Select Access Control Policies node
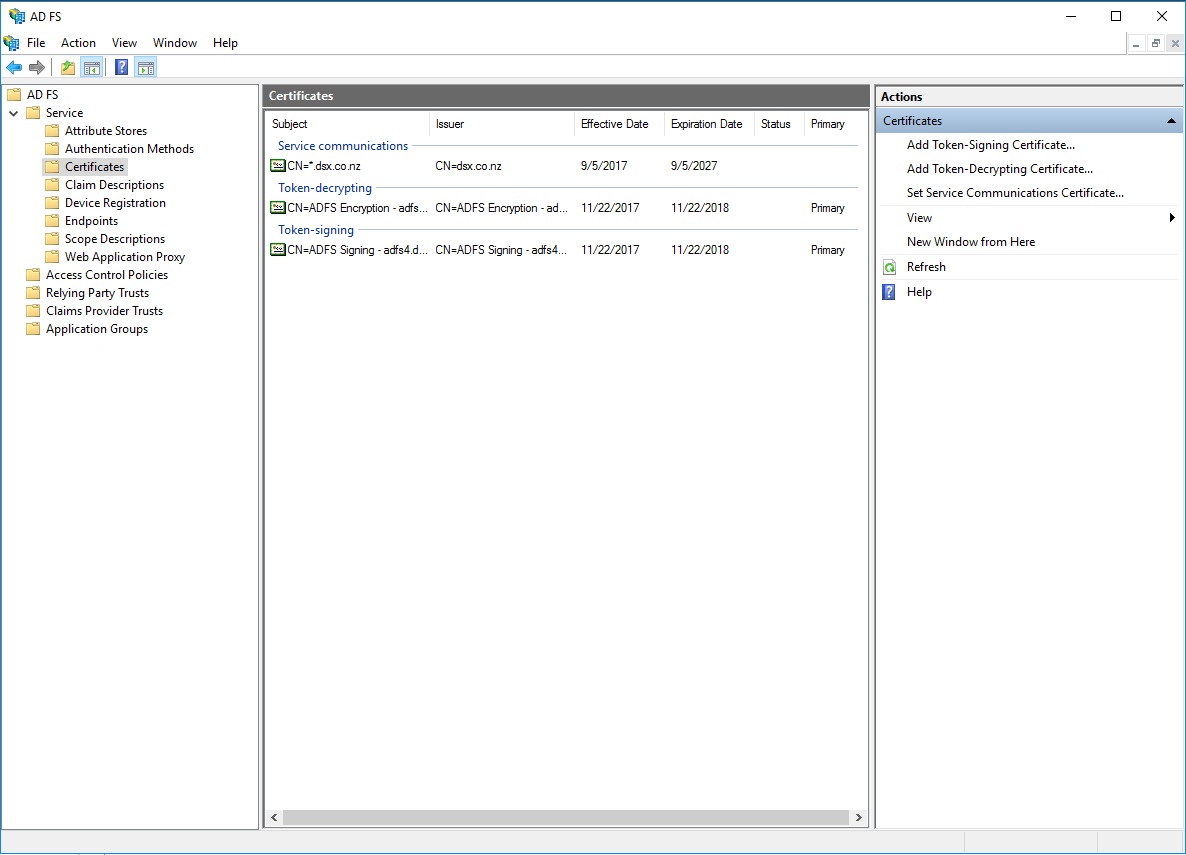Viewport: 1186px width, 855px height. click(x=107, y=275)
